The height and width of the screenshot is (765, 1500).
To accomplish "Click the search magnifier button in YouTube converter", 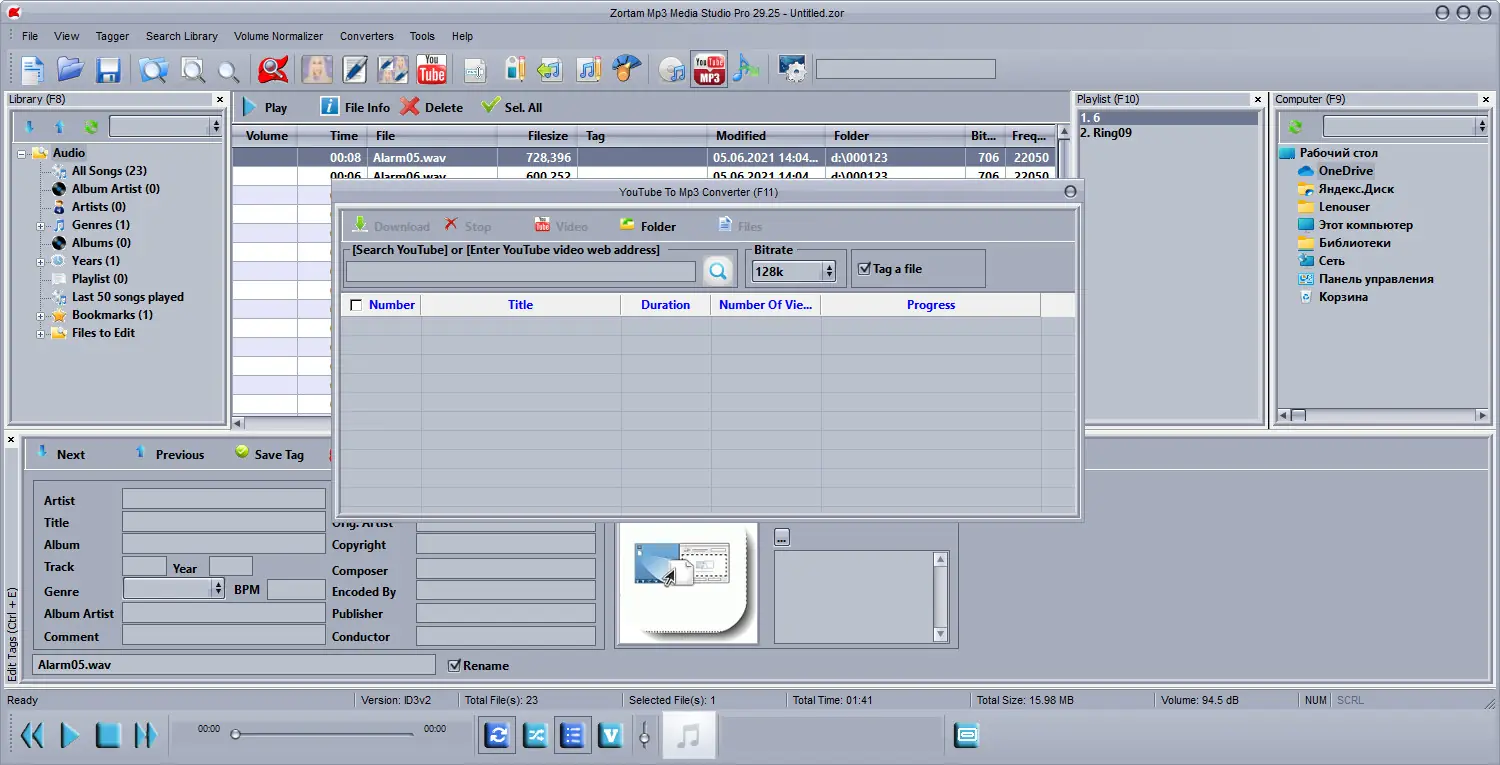I will point(718,270).
